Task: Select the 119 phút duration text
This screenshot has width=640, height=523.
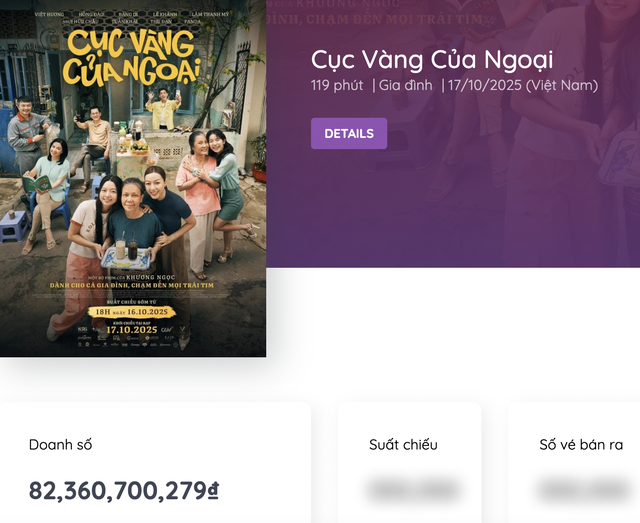Action: pos(337,85)
